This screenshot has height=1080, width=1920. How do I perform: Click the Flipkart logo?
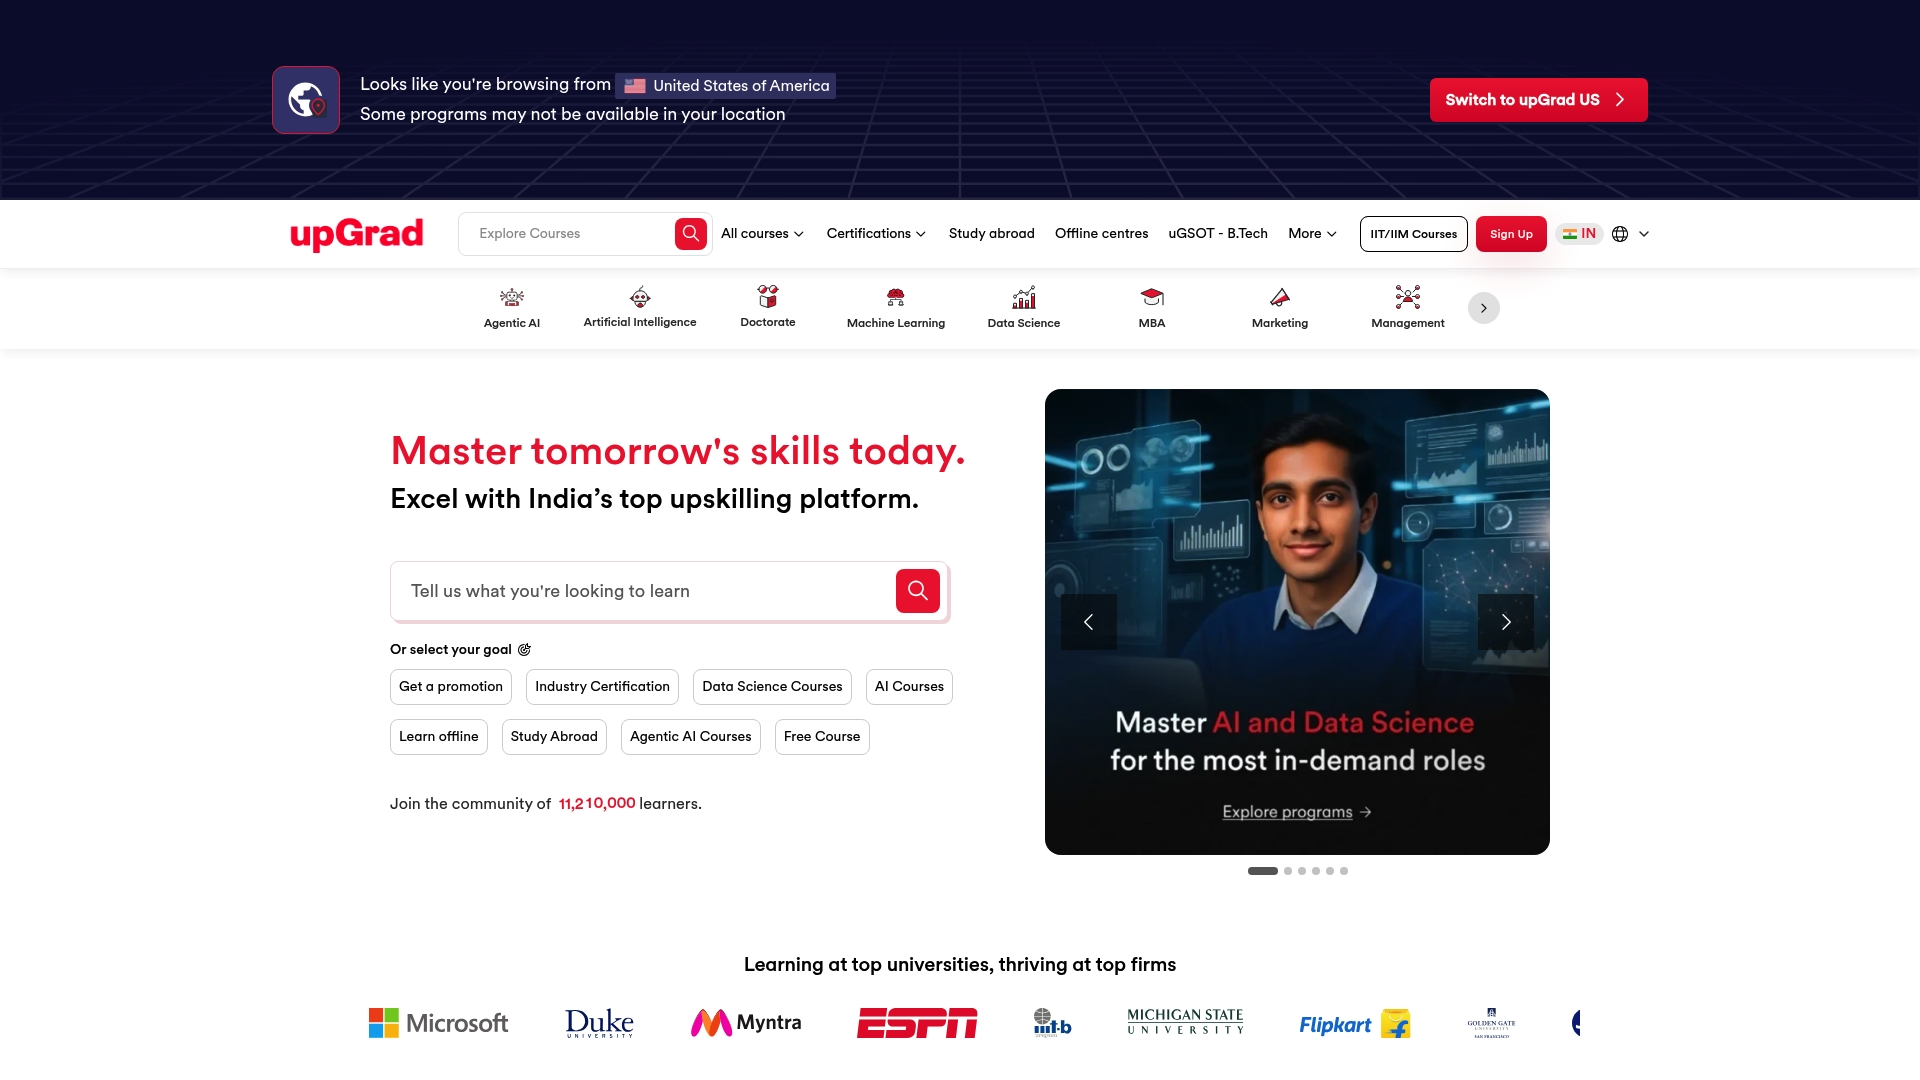tap(1354, 1024)
